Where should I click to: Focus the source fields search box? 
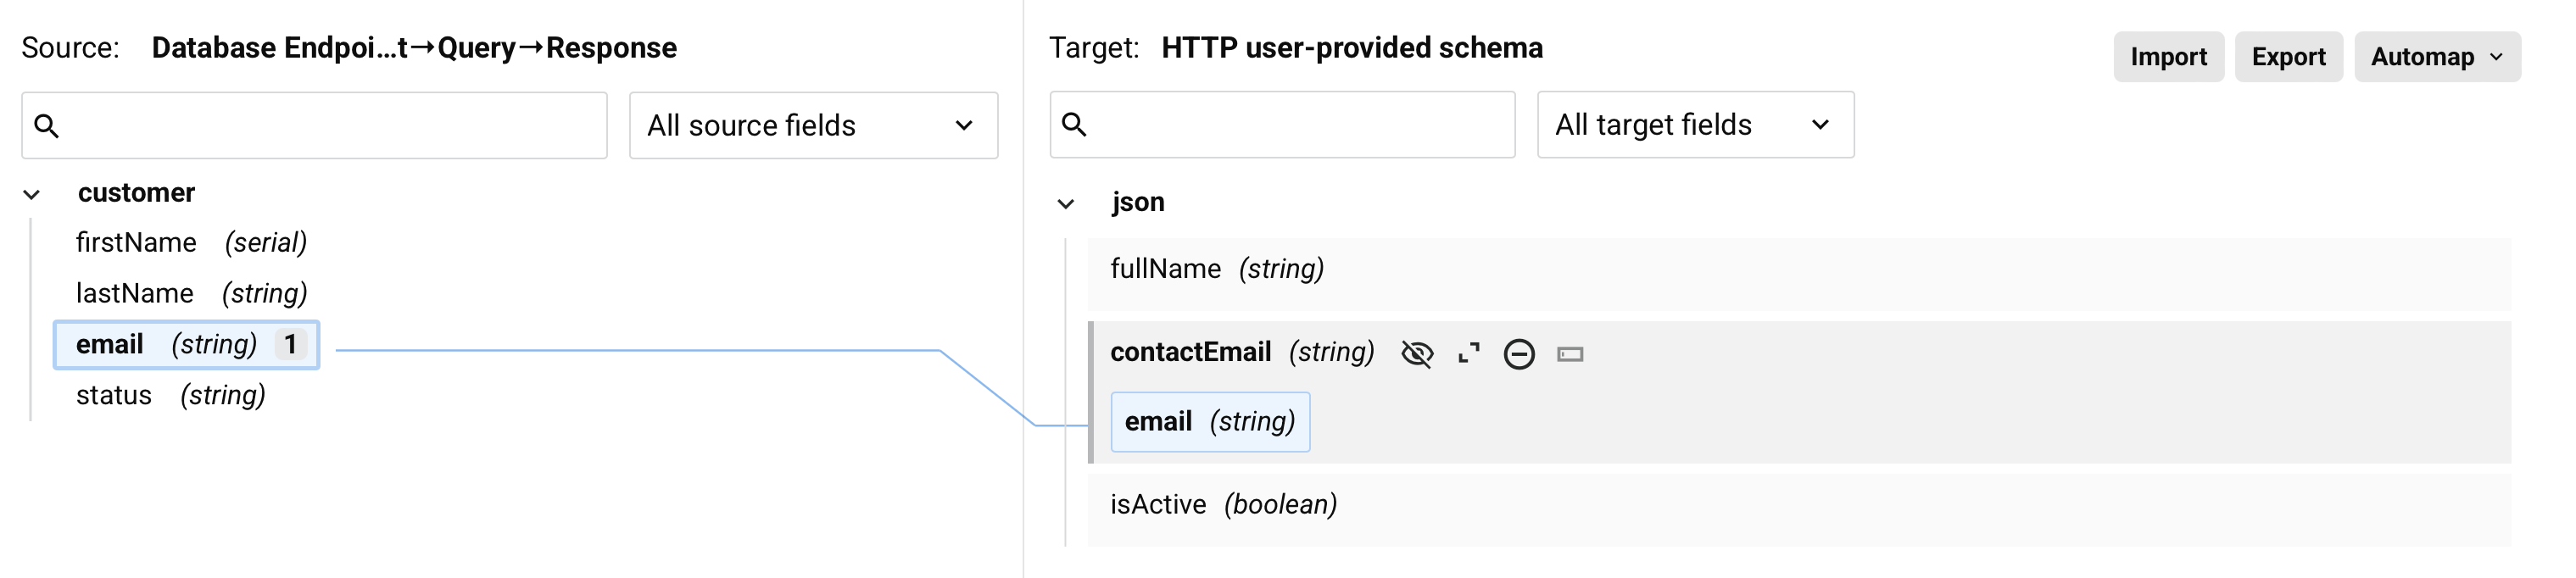[x=330, y=126]
